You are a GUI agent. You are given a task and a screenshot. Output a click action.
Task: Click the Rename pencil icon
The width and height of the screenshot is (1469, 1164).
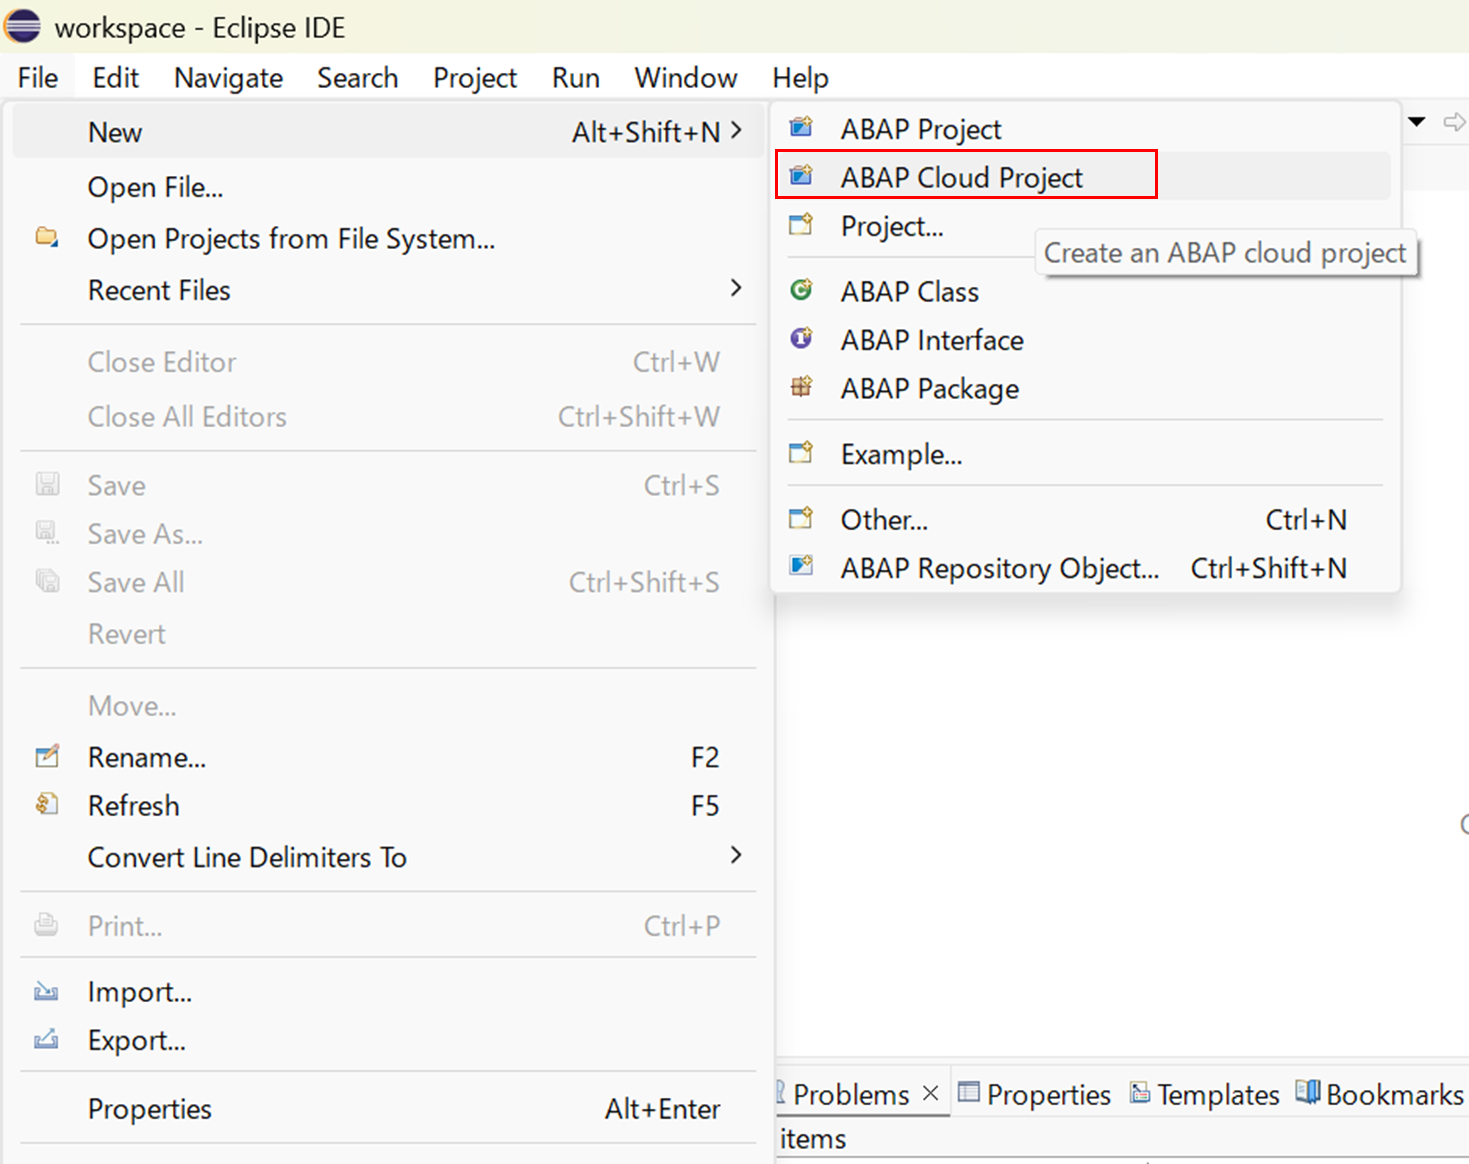pyautogui.click(x=47, y=756)
